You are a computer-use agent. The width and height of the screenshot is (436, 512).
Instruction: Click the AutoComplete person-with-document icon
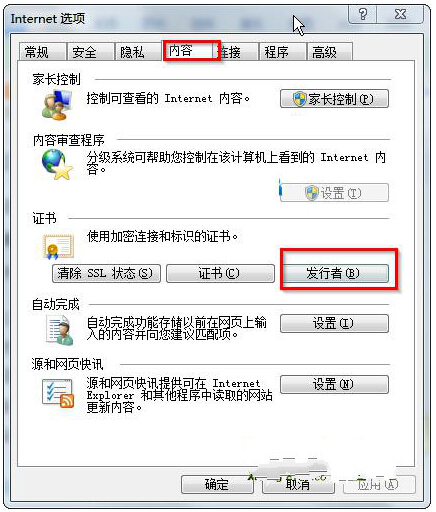[59, 330]
